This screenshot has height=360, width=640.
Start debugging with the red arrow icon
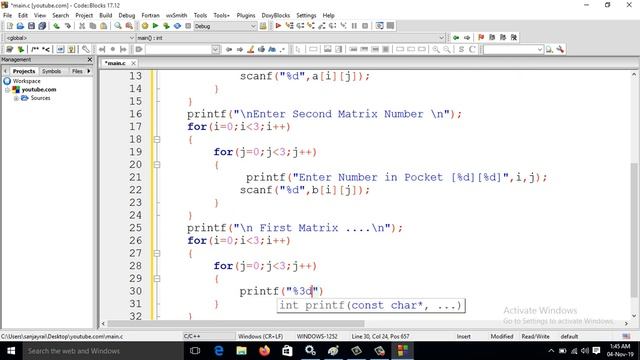coord(278,26)
